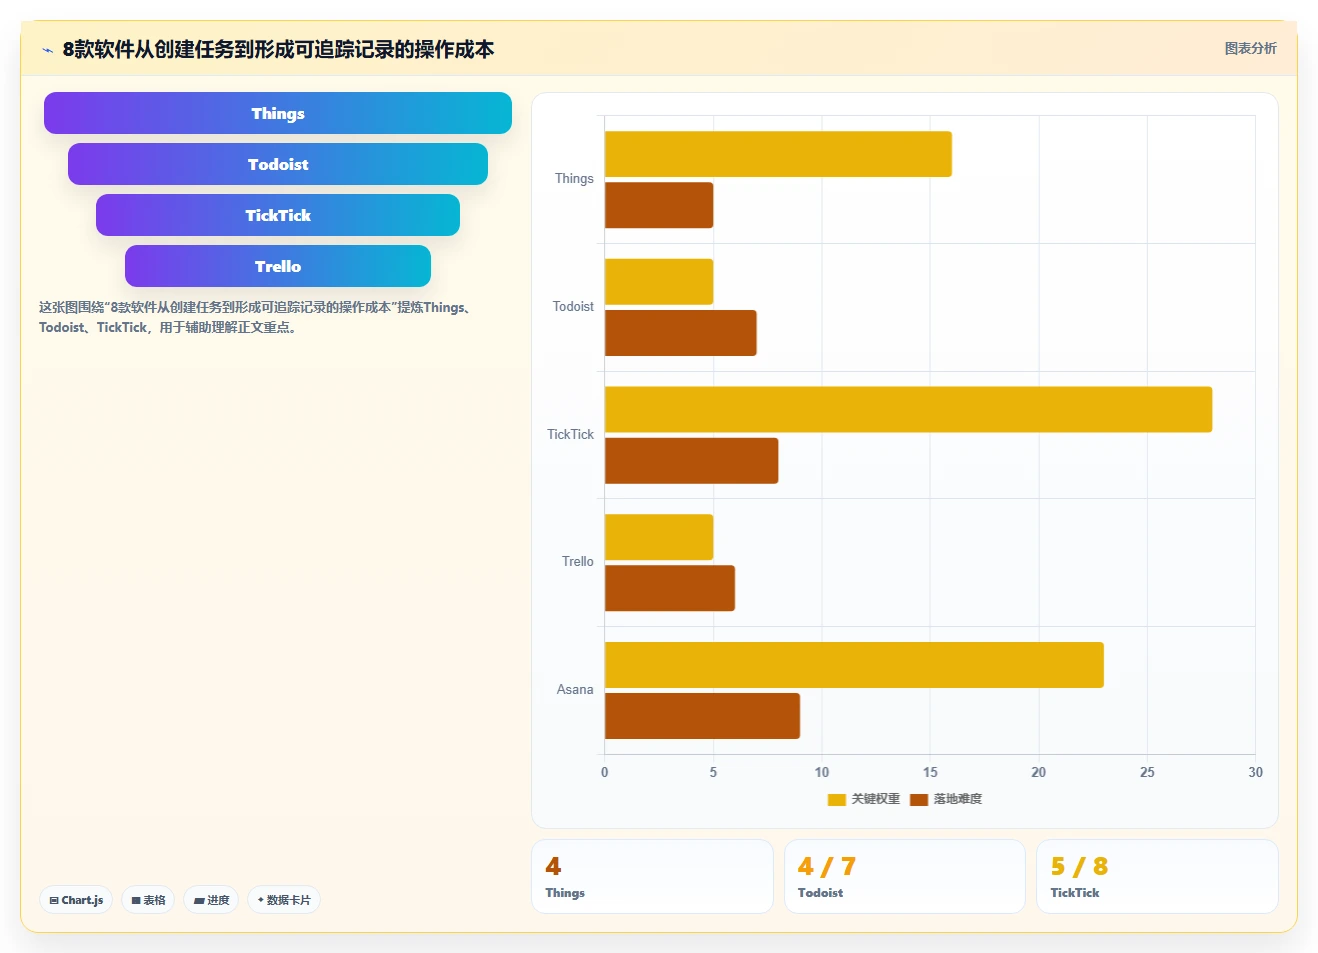Toggle the 落地难度 legend swatch
Image resolution: width=1318 pixels, height=953 pixels.
tap(919, 799)
